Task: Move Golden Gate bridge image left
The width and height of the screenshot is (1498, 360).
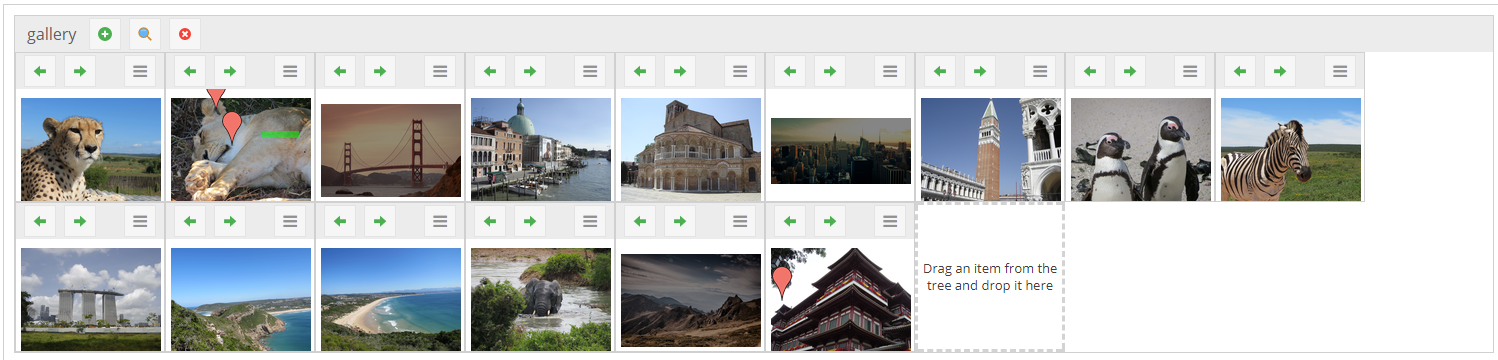Action: pyautogui.click(x=340, y=71)
